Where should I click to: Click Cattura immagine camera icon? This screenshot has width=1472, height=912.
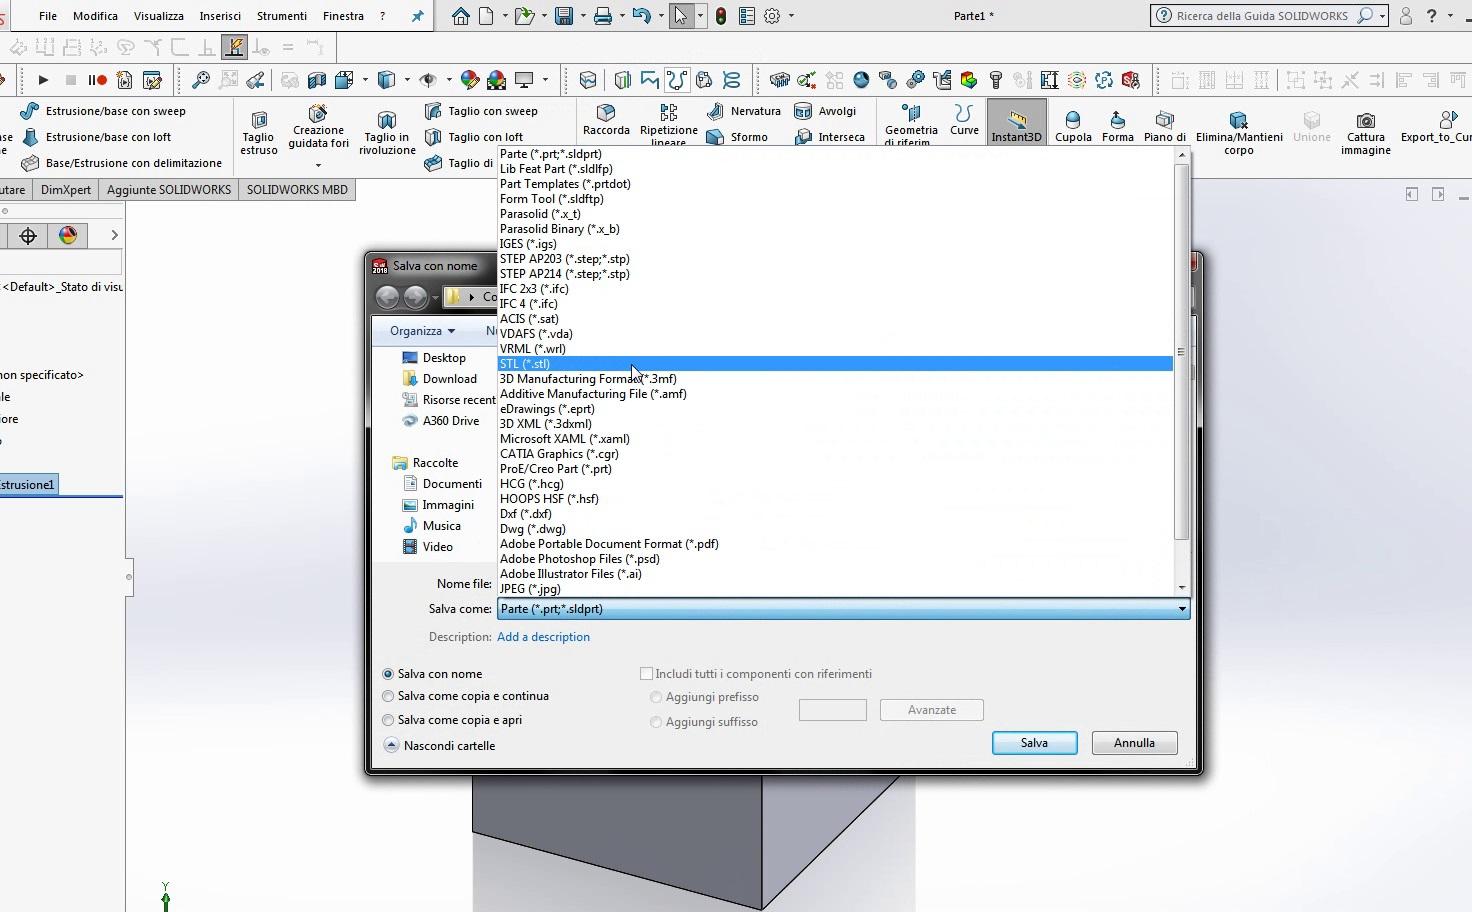(x=1365, y=130)
